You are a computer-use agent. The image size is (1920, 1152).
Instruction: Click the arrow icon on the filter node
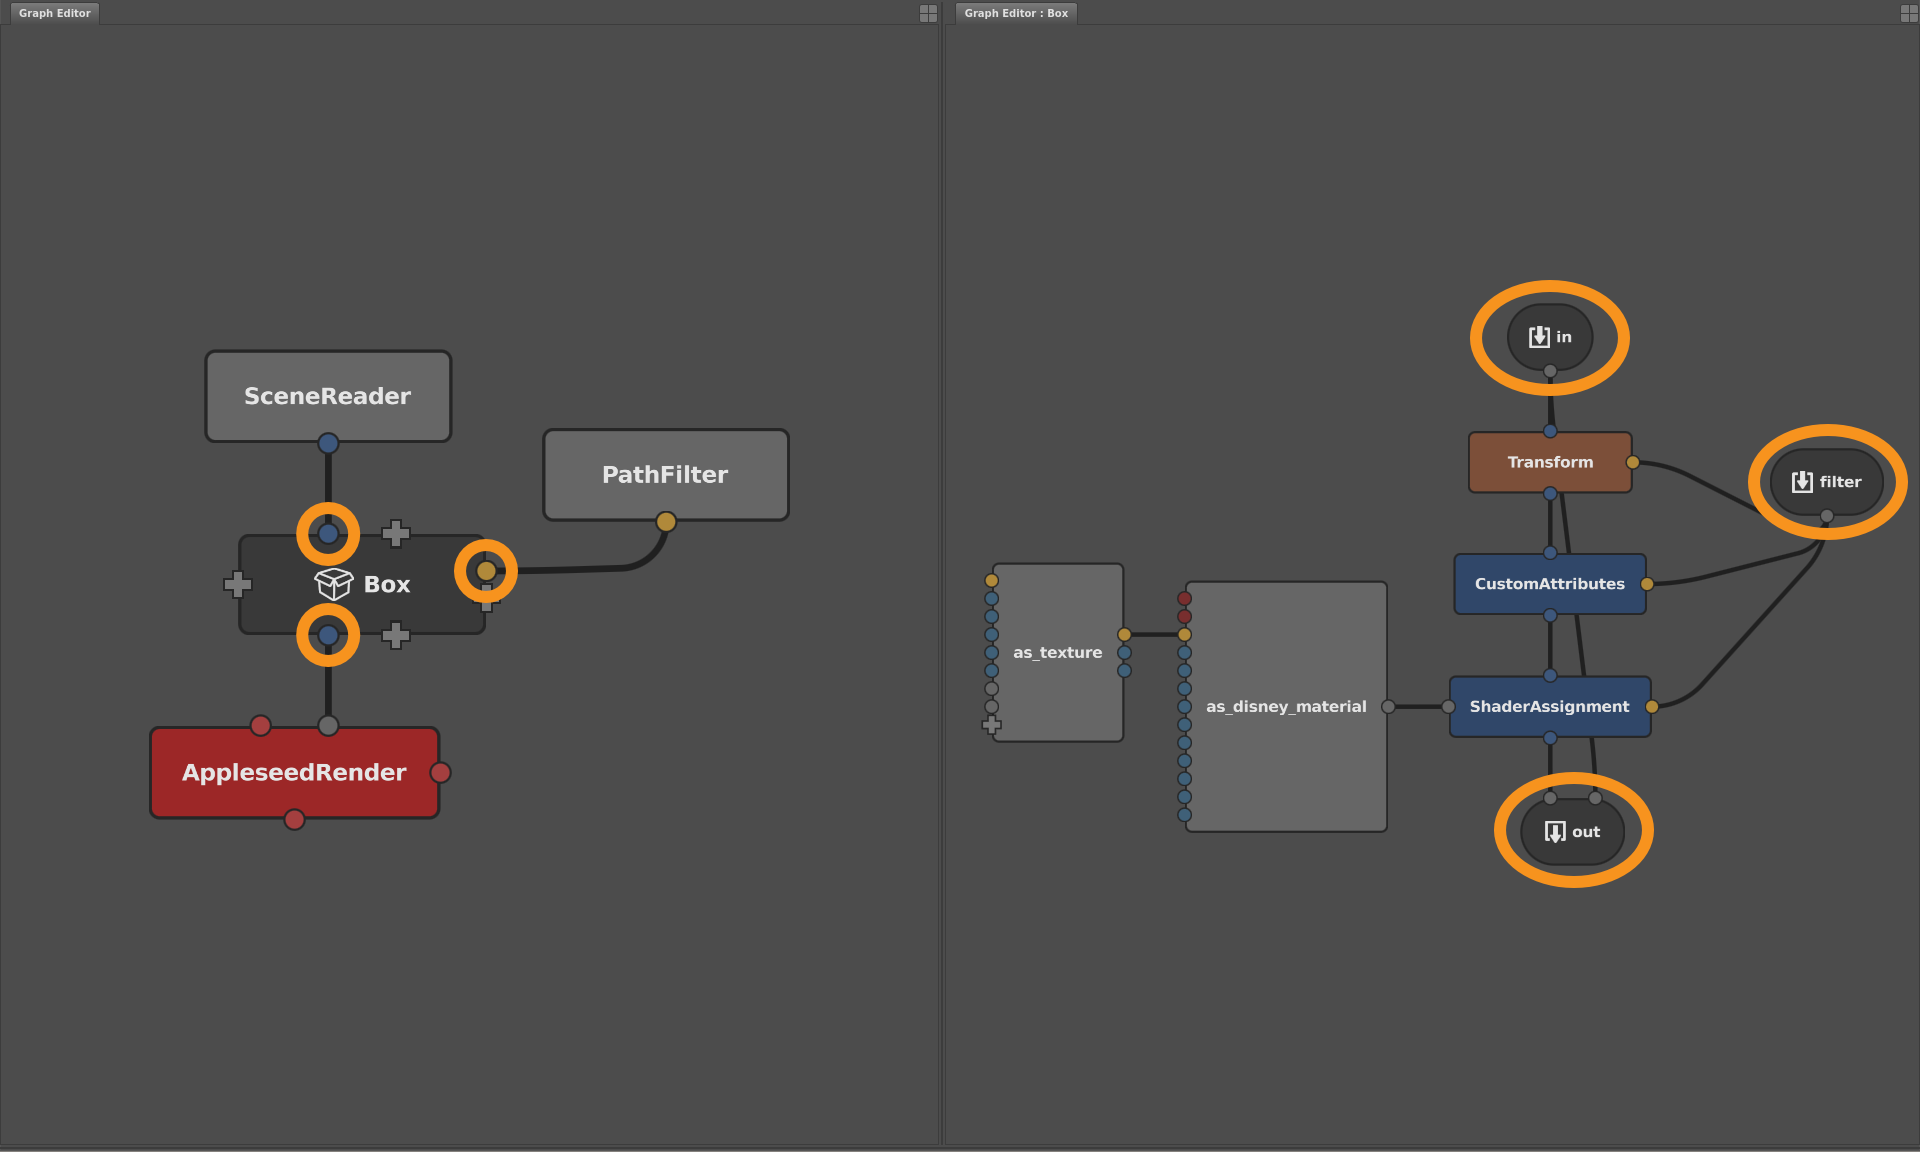[x=1801, y=481]
